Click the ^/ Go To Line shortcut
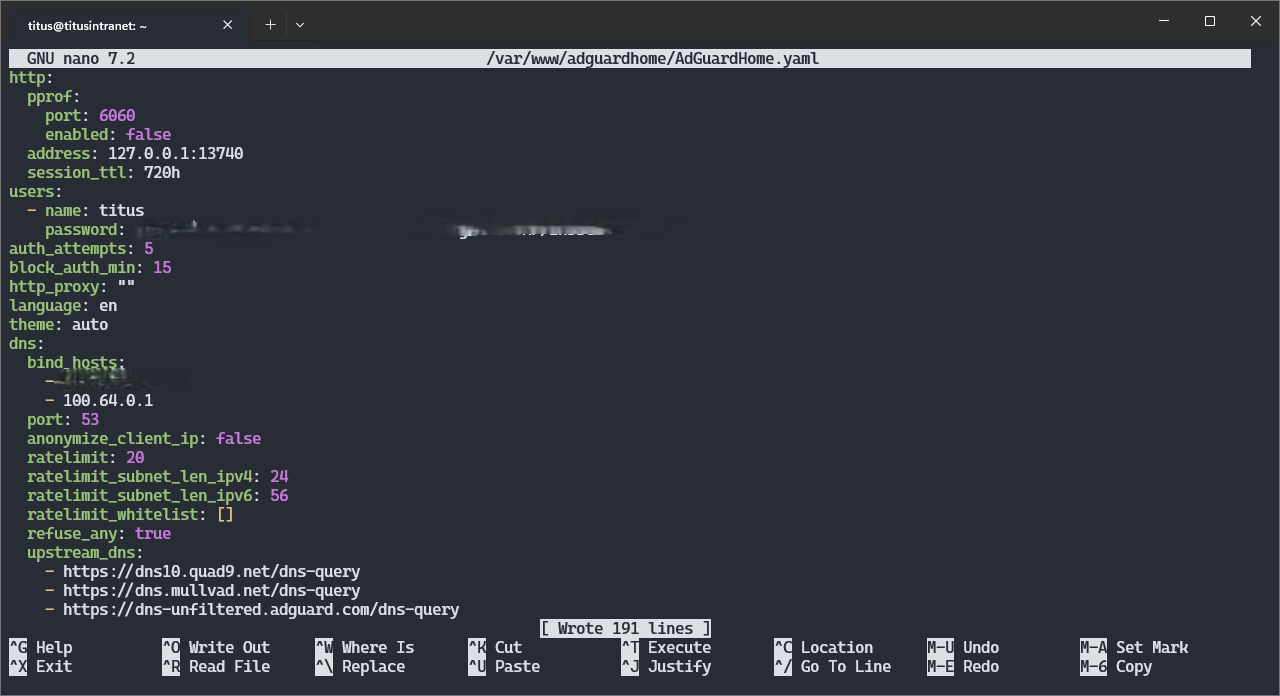This screenshot has width=1280, height=696. pyautogui.click(x=832, y=666)
